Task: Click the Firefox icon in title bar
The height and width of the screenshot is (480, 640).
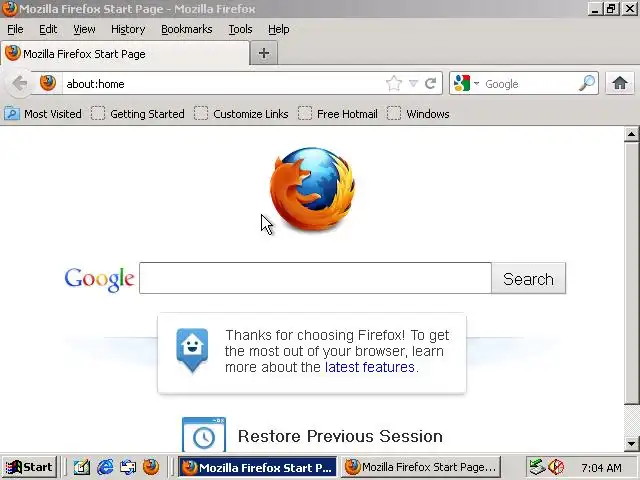Action: pos(9,9)
